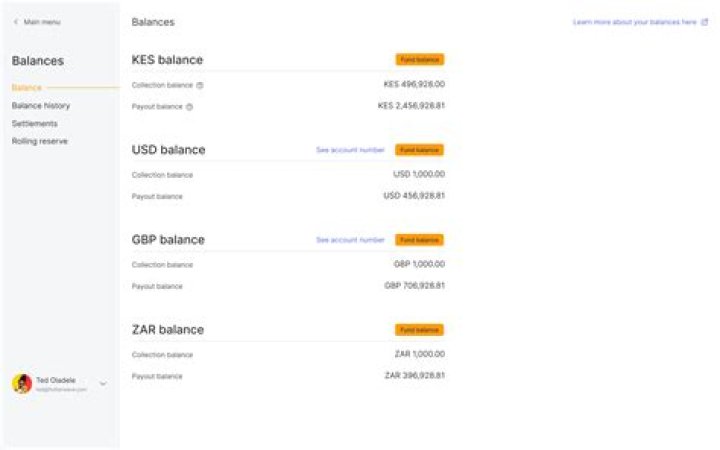Select Balance in the sidebar

coord(27,88)
